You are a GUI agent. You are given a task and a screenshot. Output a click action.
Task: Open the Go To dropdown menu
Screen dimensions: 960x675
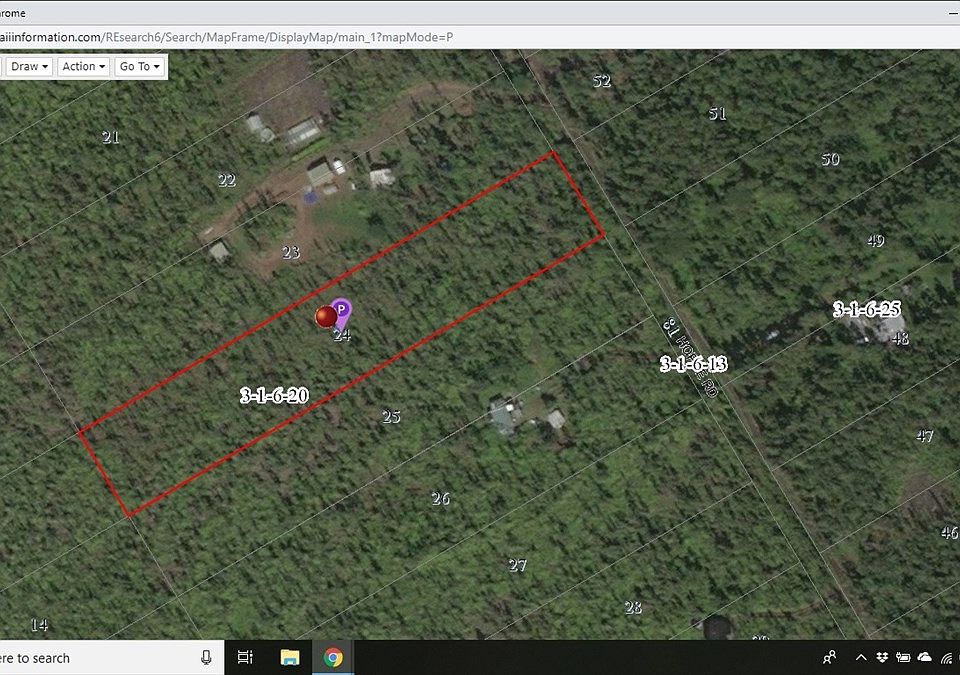tap(140, 66)
